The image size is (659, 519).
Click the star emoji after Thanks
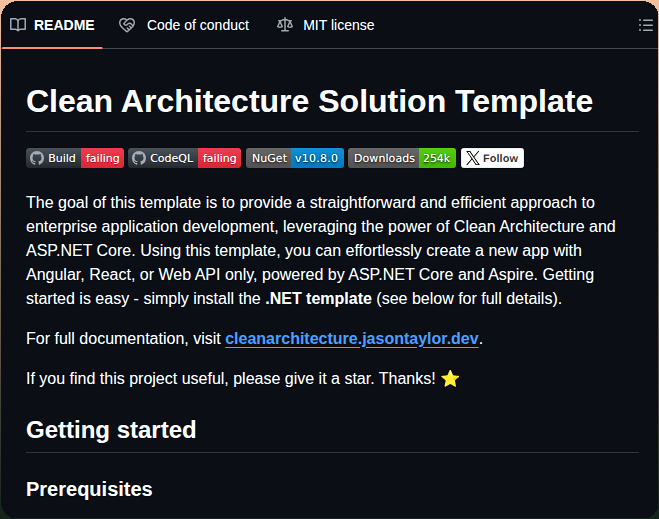[x=450, y=379]
